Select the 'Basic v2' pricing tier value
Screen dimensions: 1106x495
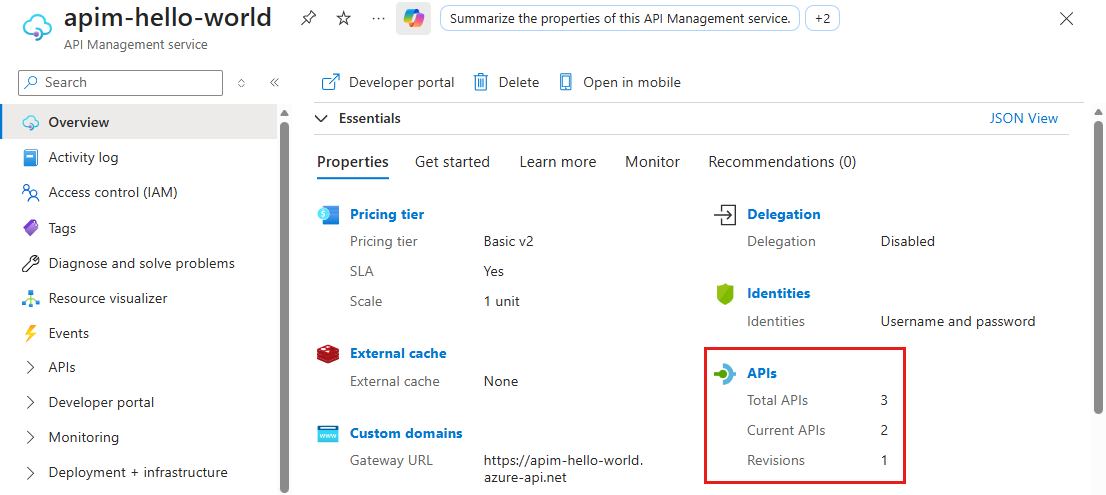pos(509,242)
